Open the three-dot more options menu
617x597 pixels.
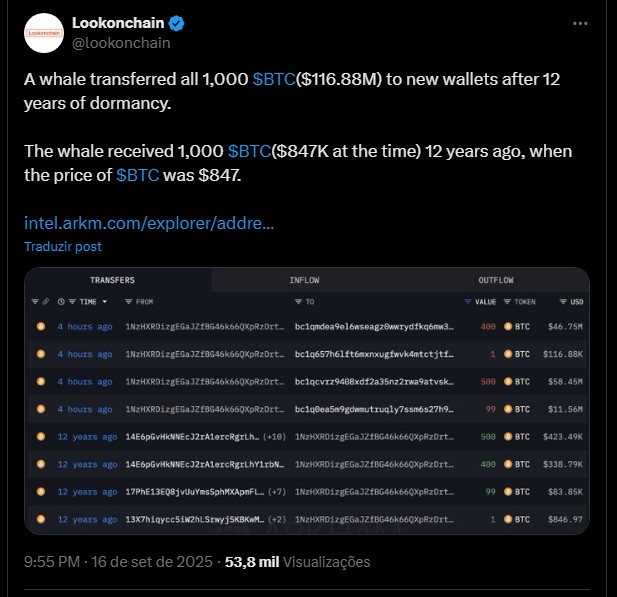(x=580, y=24)
